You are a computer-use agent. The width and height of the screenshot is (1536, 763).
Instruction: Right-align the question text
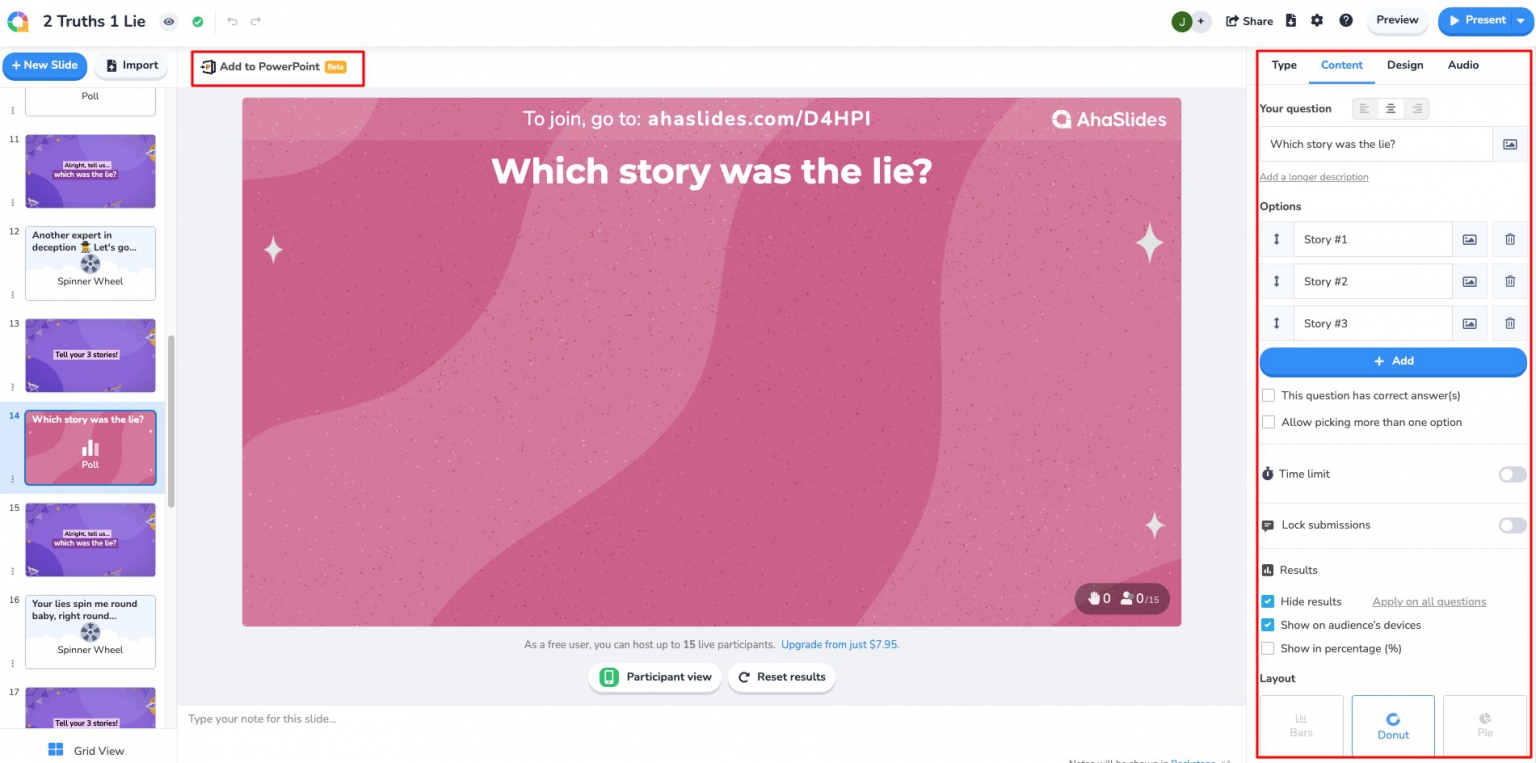[1415, 109]
